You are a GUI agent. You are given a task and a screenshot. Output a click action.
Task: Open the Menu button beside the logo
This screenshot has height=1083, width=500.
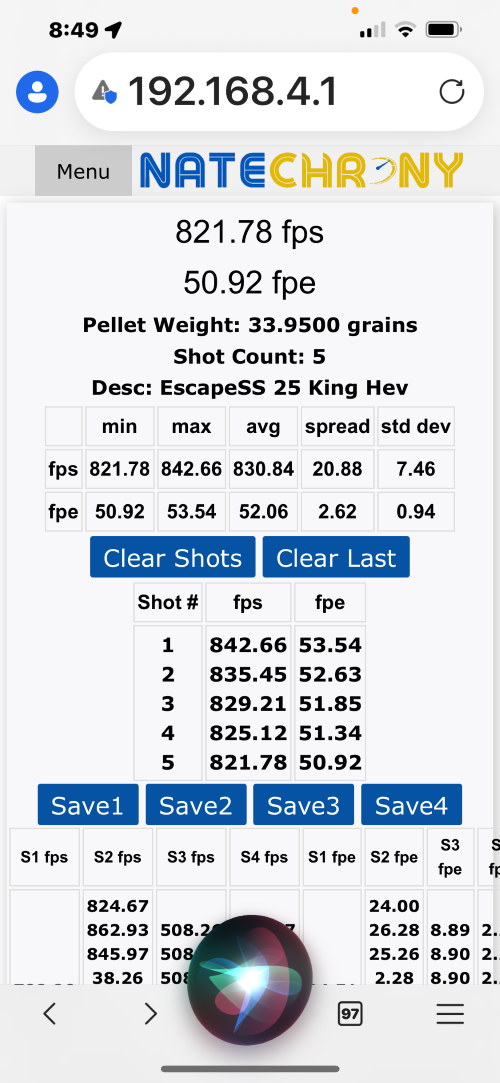[x=84, y=171]
